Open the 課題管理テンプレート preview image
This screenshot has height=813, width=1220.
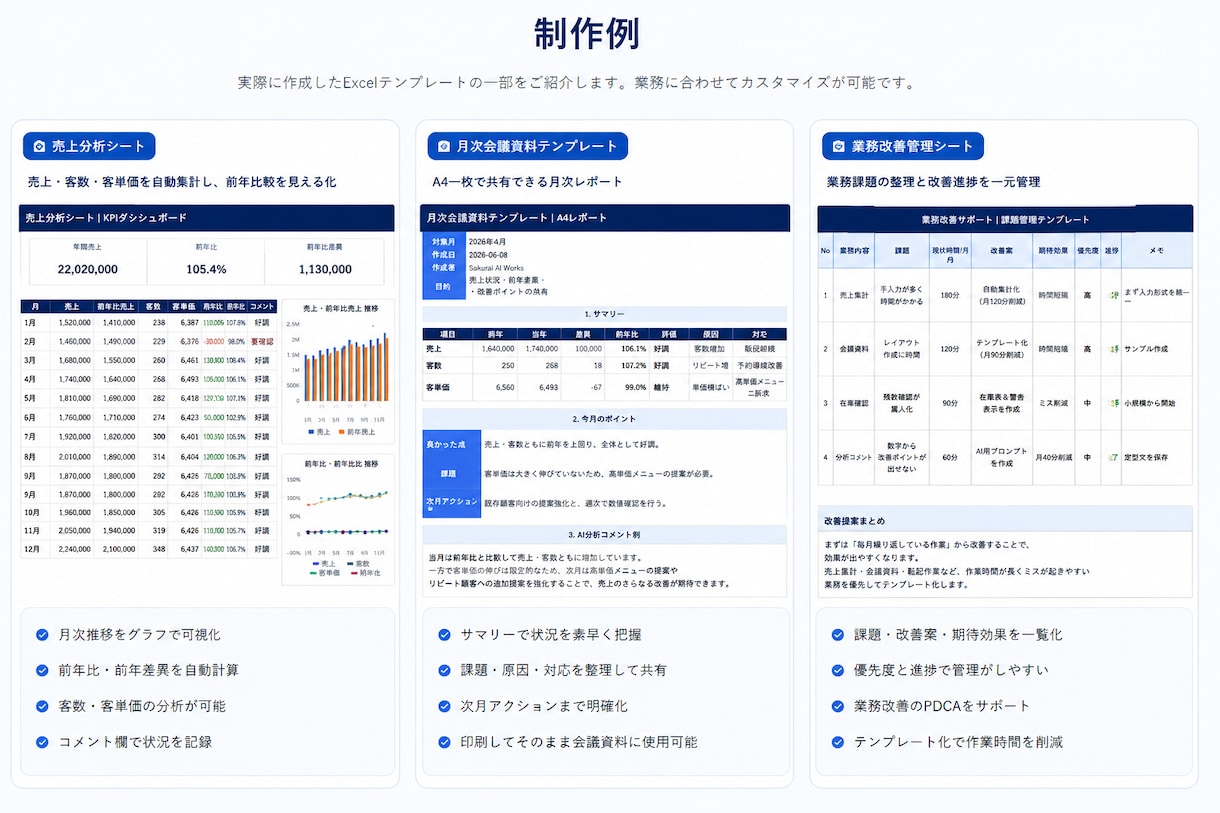click(x=1005, y=401)
